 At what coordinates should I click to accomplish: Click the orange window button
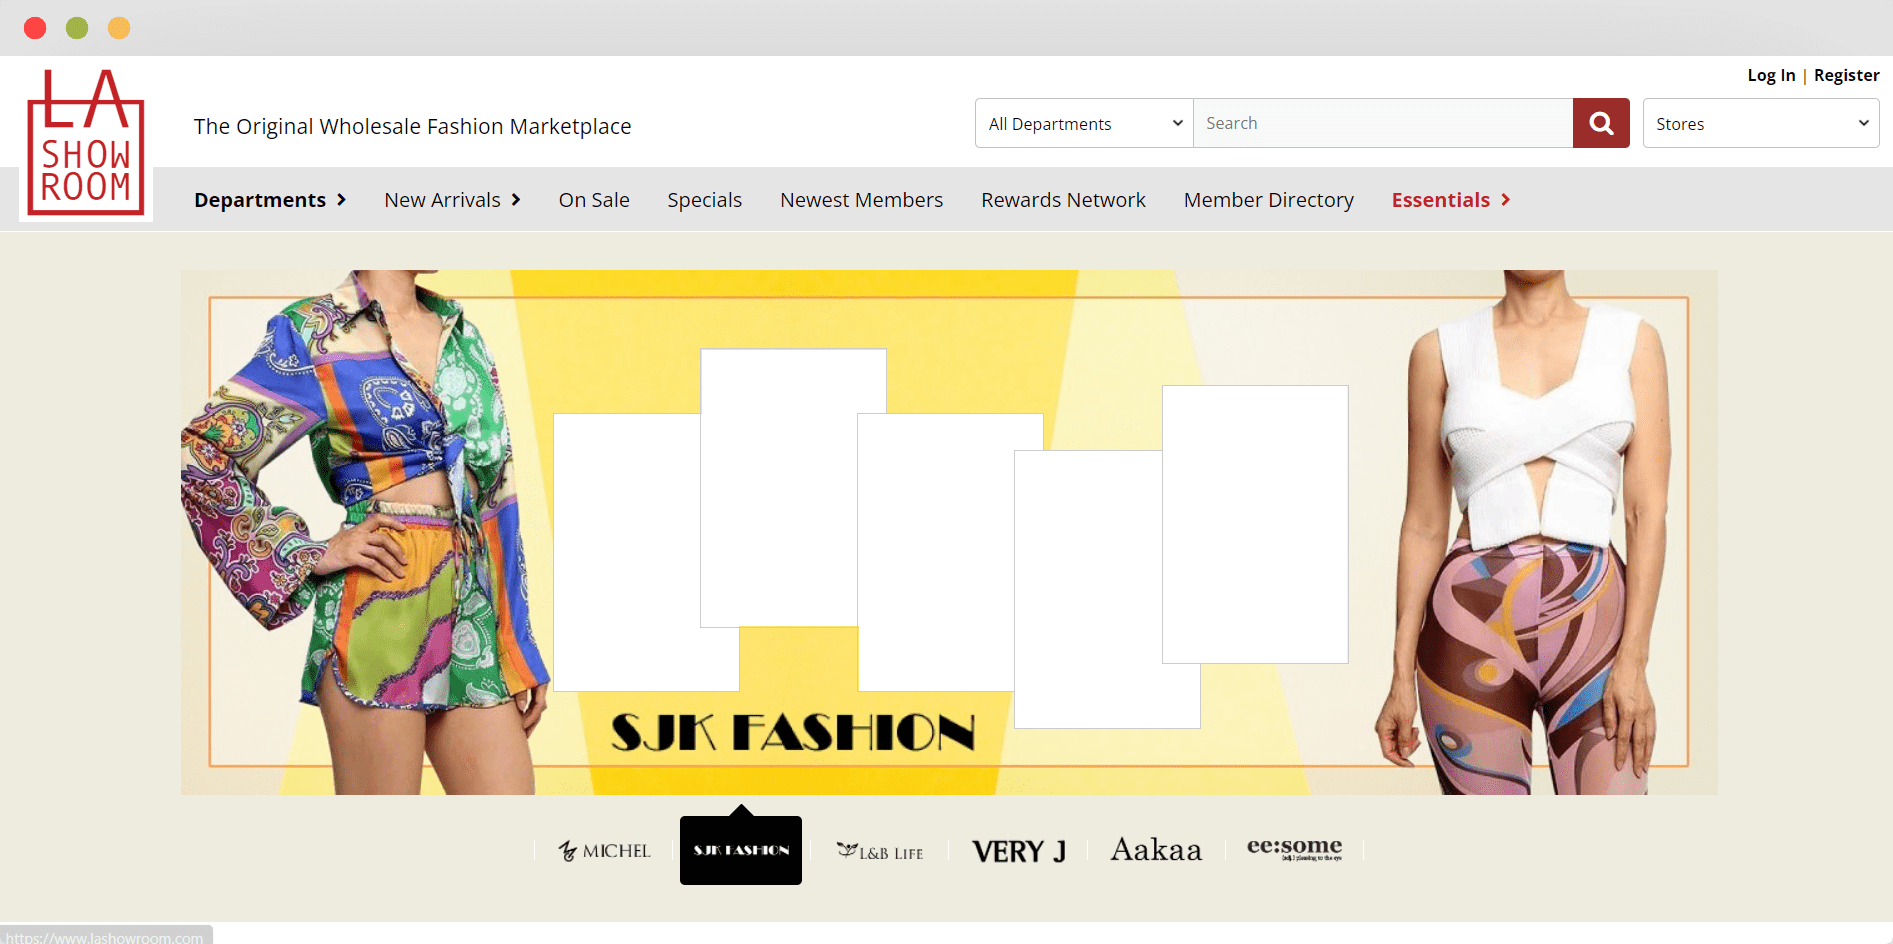tap(119, 28)
